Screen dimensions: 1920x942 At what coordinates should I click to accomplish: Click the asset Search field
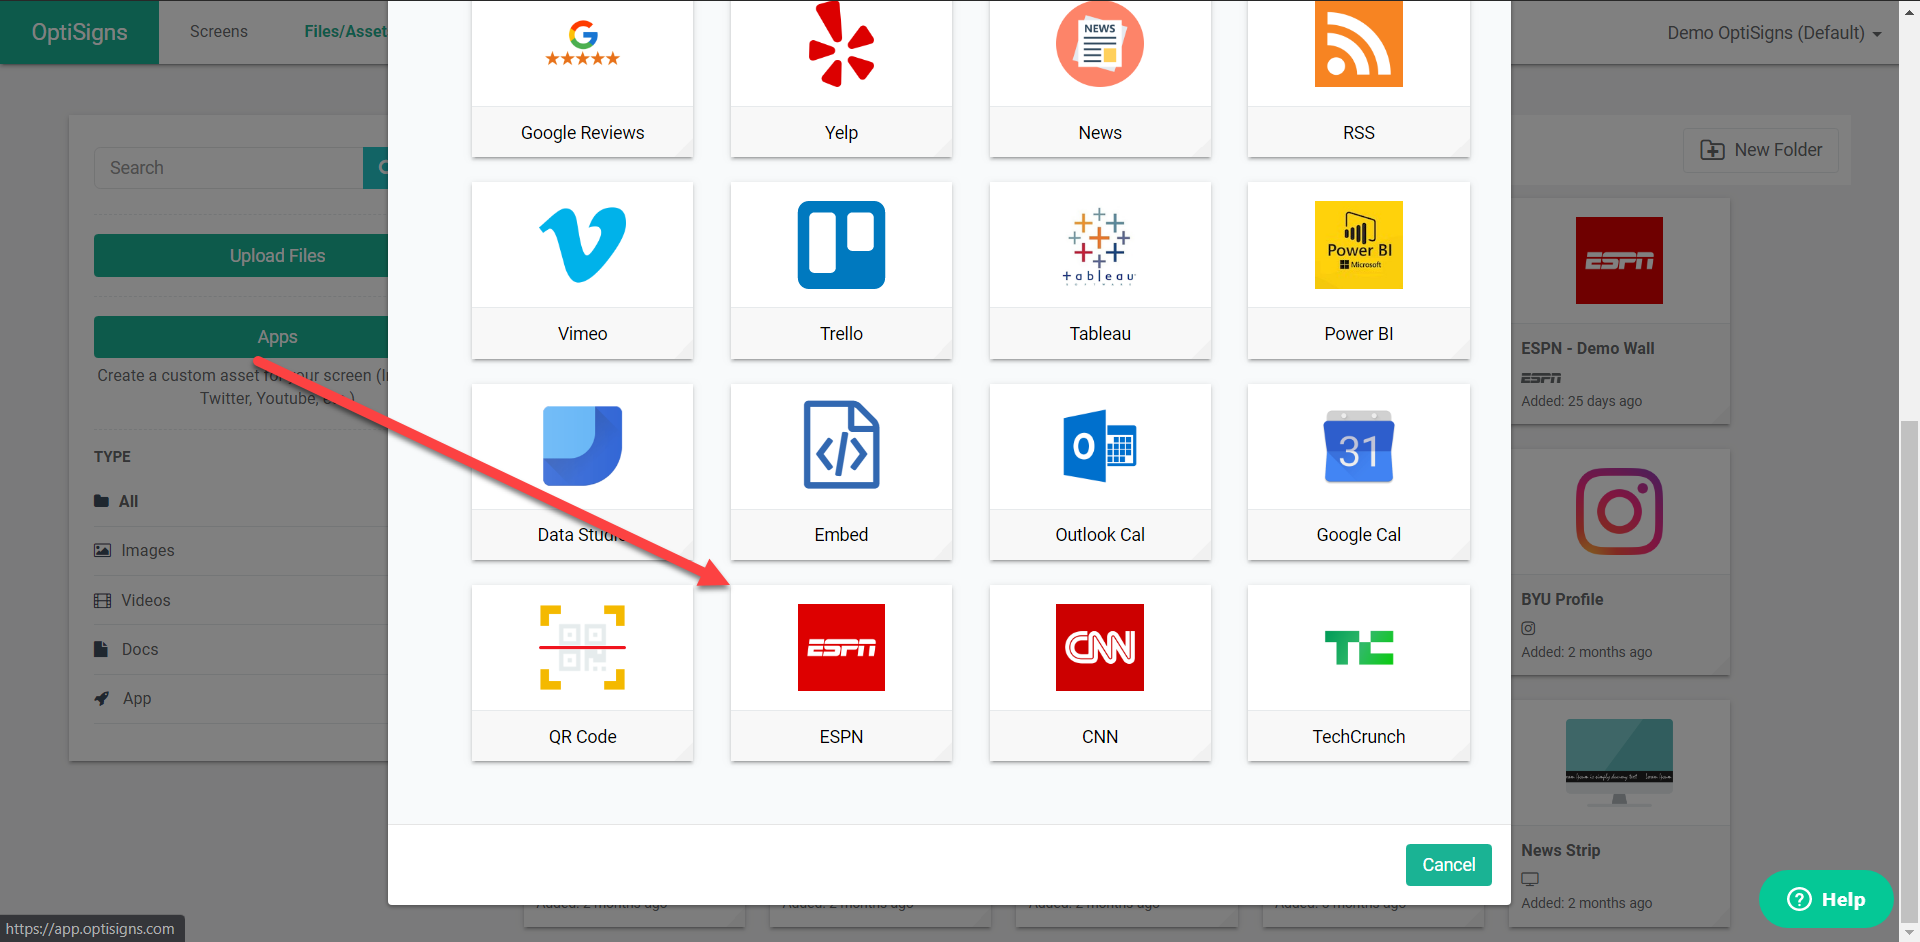(x=228, y=168)
